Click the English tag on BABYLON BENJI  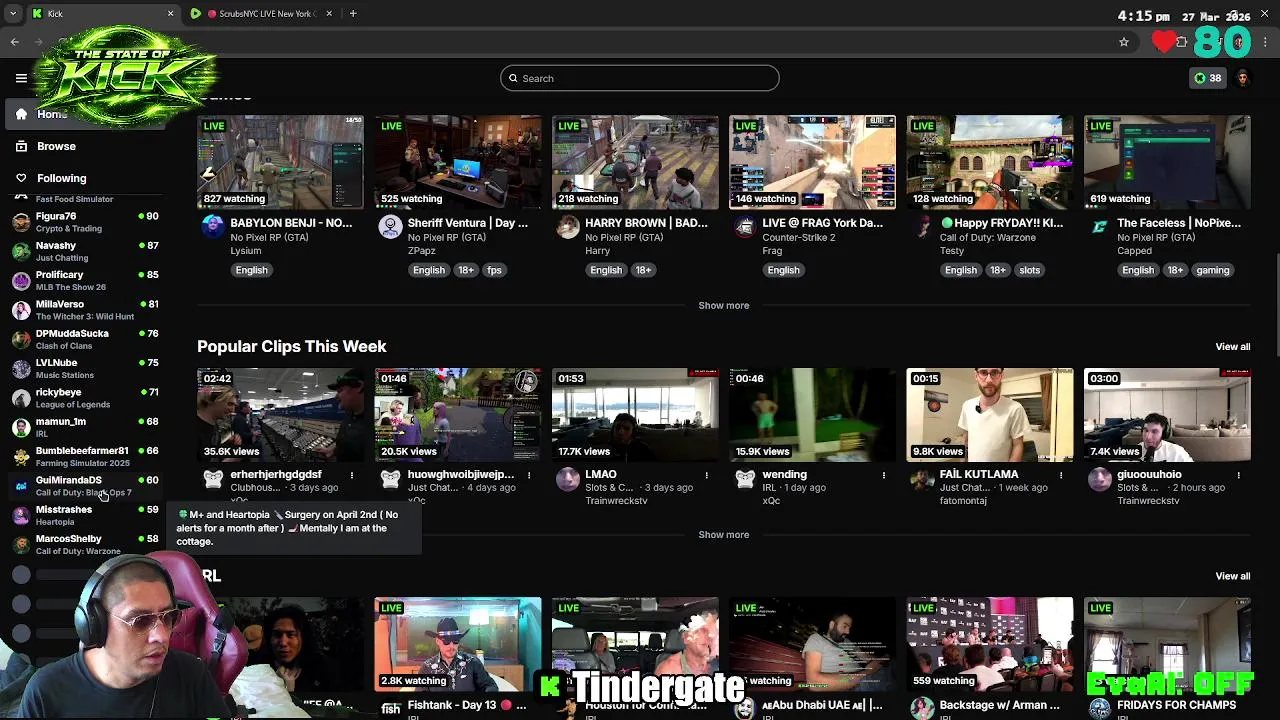pyautogui.click(x=251, y=270)
